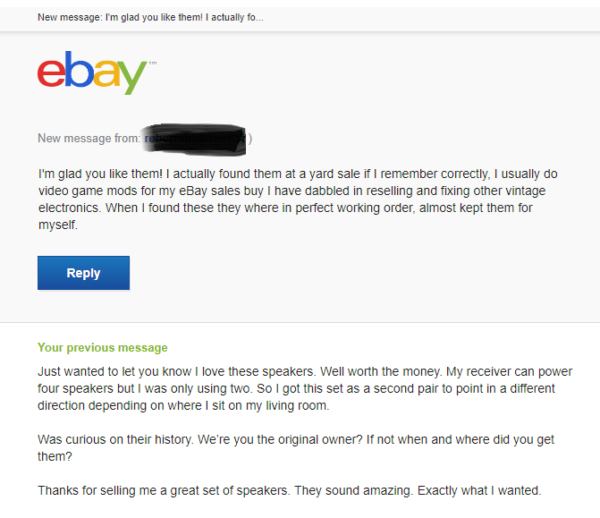Click the 'New message from:' label
This screenshot has width=600, height=518.
tap(89, 138)
